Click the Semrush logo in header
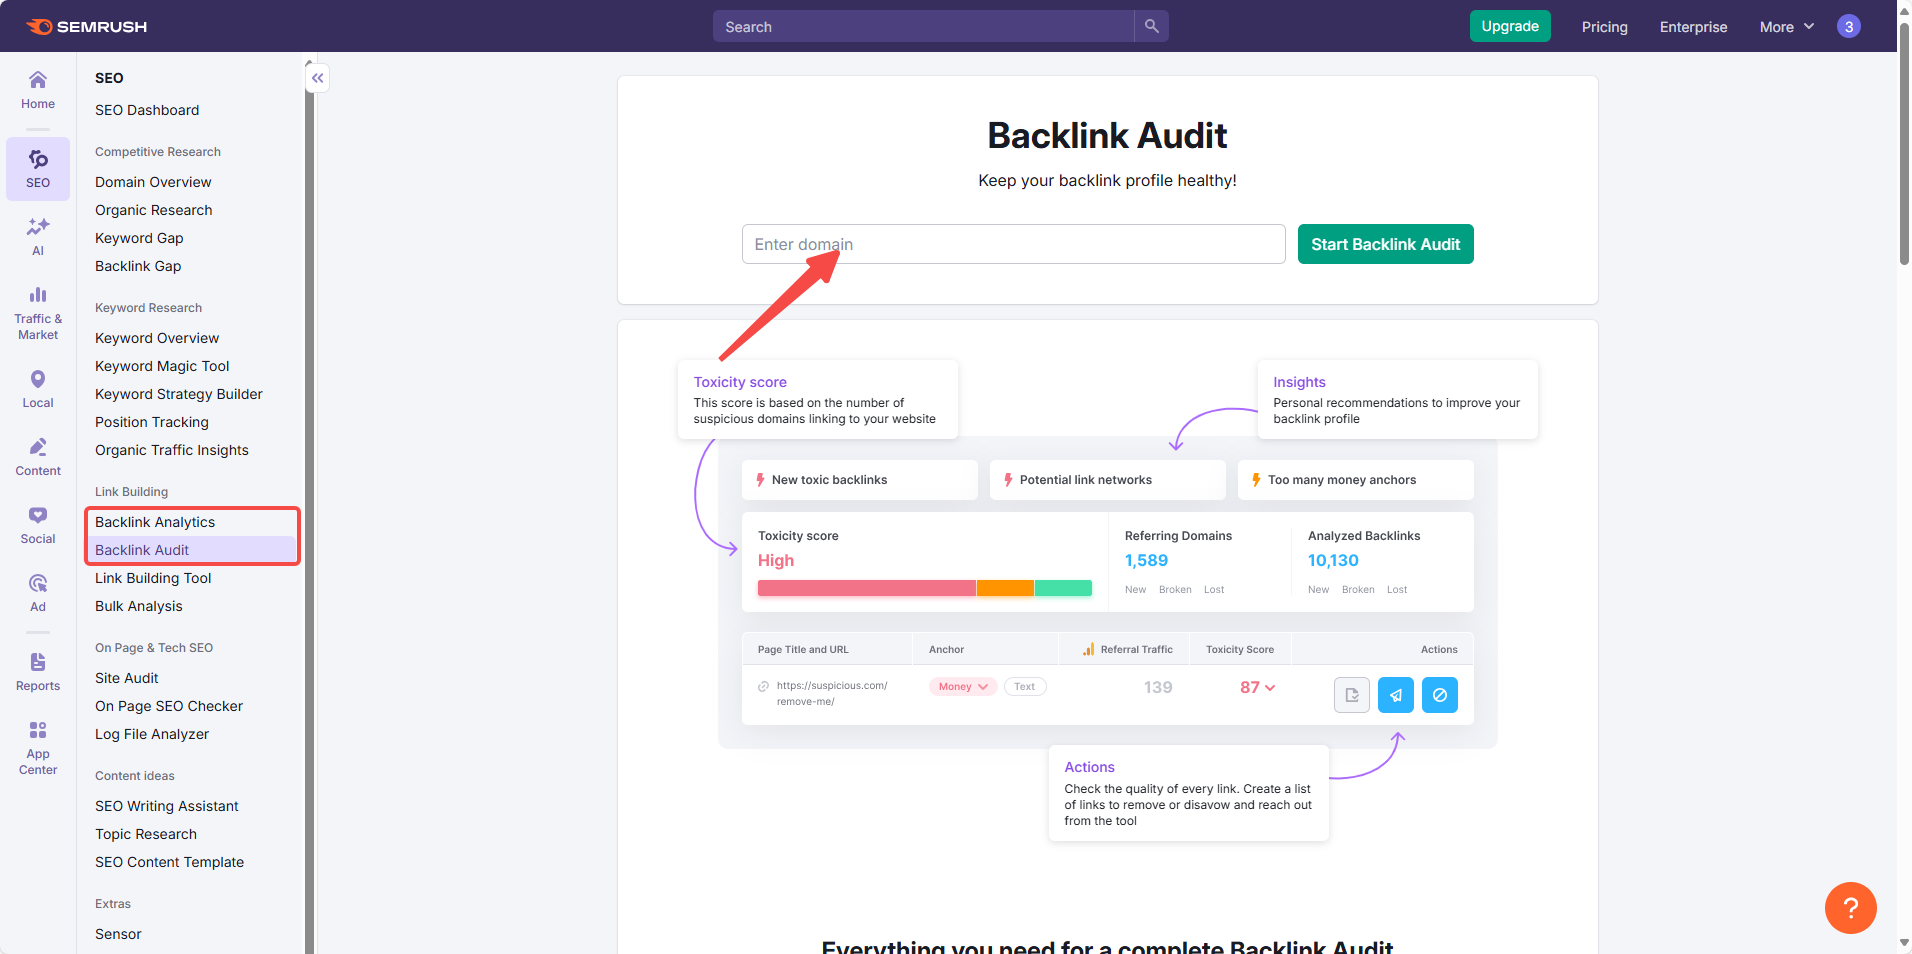1912x954 pixels. [87, 27]
